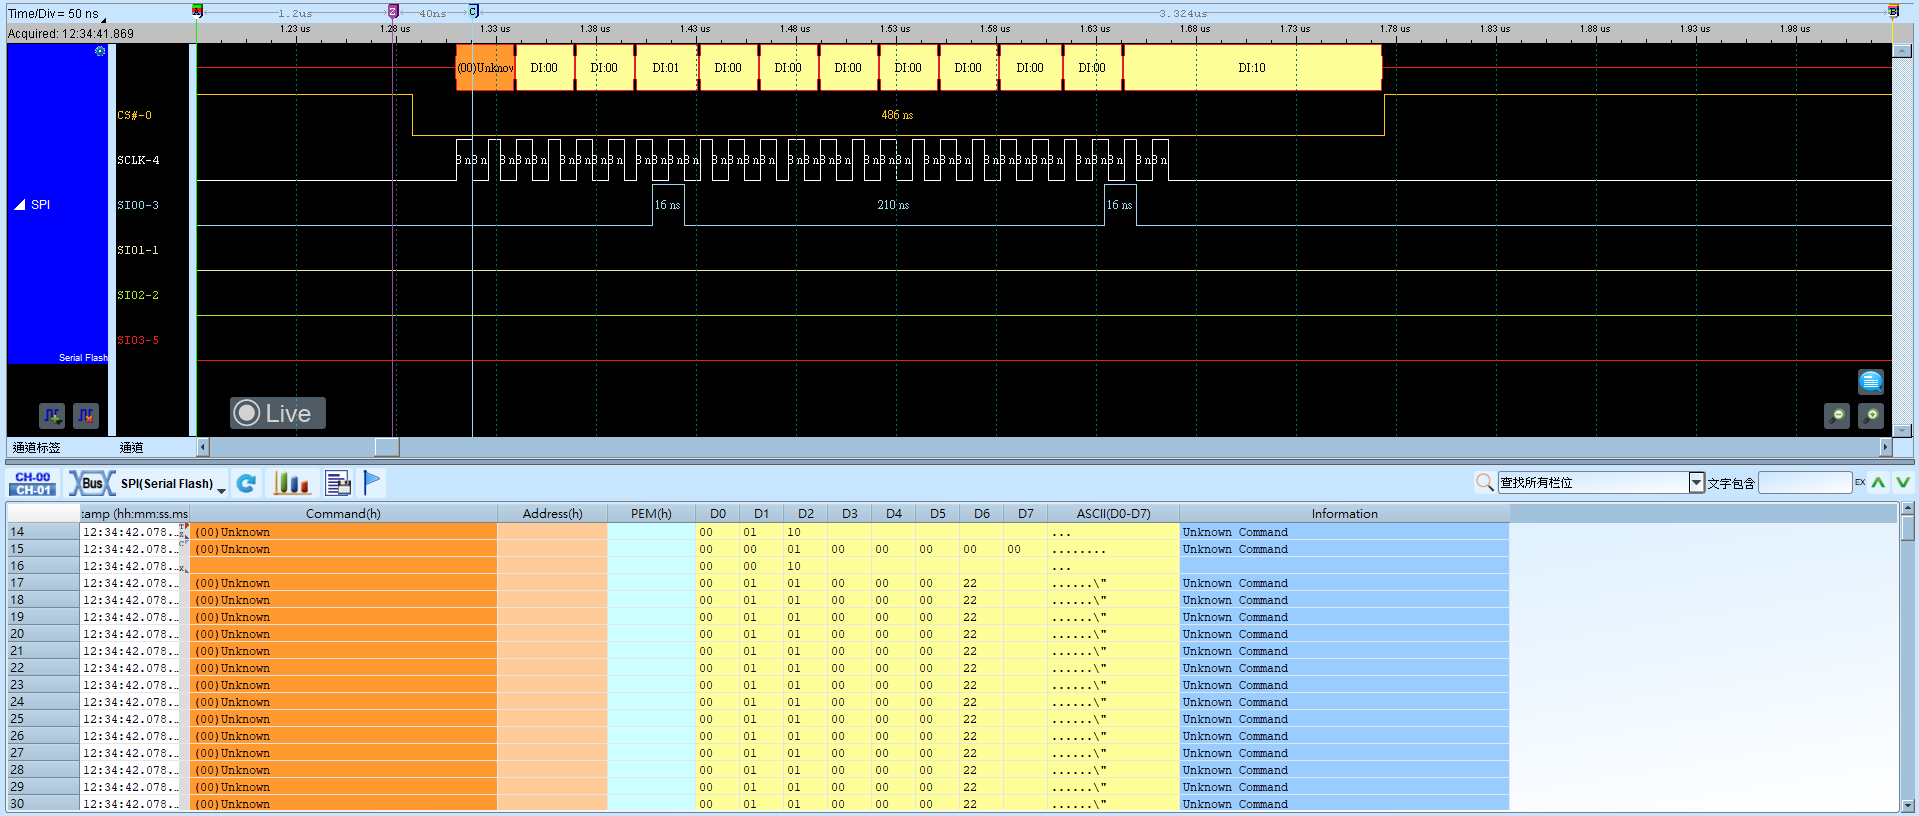Screen dimensions: 1919x816
Task: Click the Address(h) column header
Action: [552, 514]
